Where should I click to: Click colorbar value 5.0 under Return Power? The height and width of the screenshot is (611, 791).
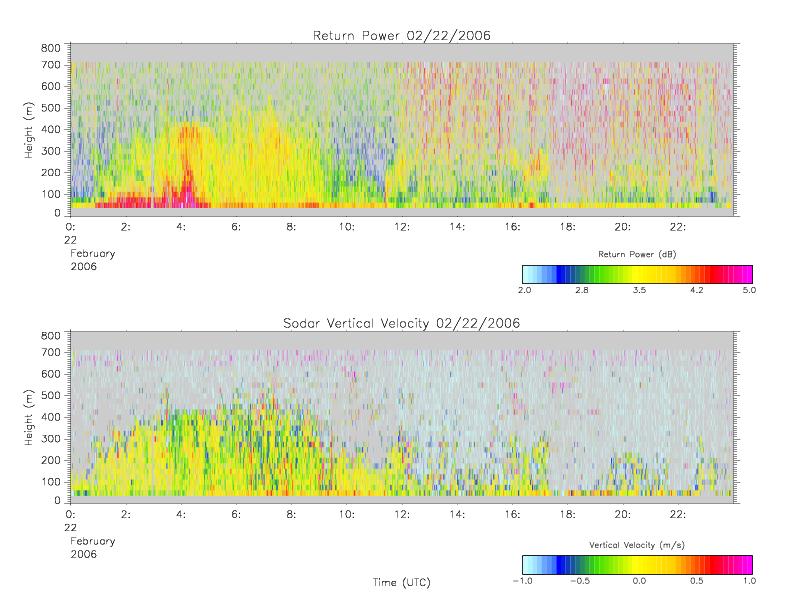tap(749, 290)
